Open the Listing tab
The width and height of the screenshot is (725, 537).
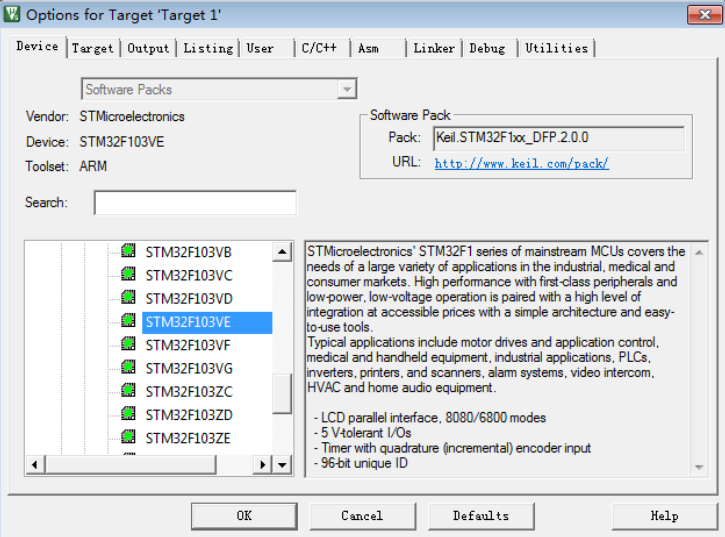pos(208,48)
